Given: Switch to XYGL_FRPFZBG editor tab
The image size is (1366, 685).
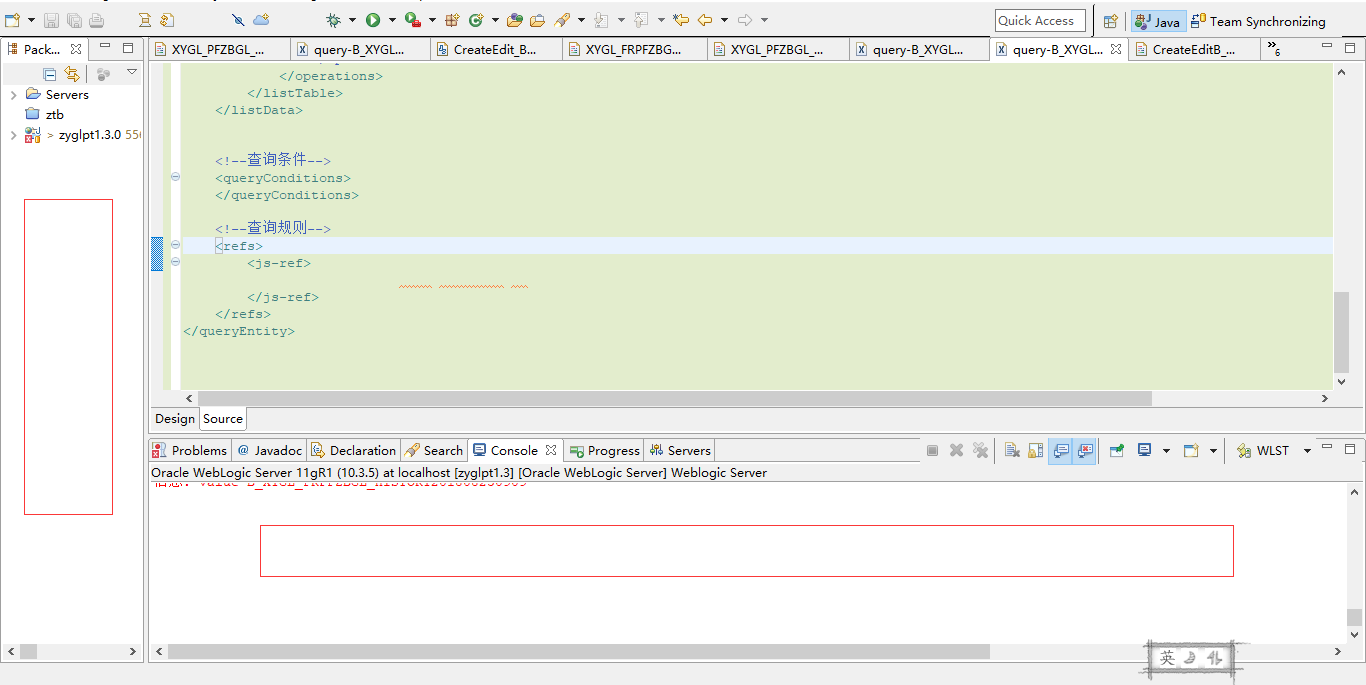Looking at the screenshot, I should (x=634, y=49).
